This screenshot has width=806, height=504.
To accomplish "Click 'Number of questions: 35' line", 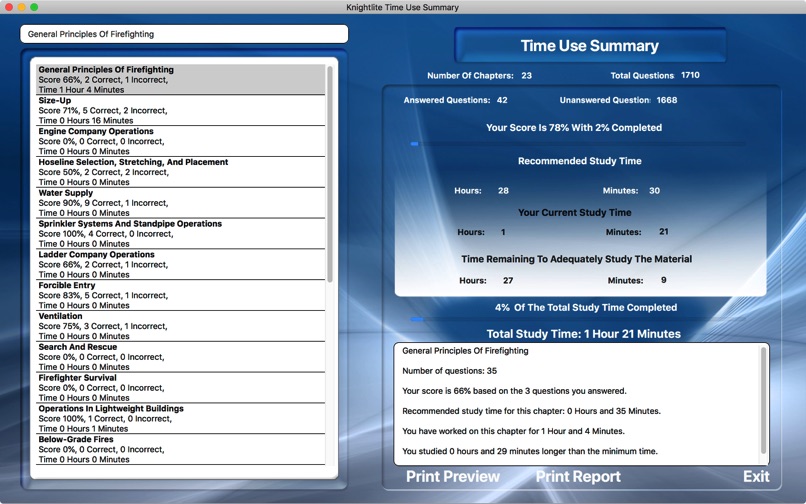I will [449, 371].
